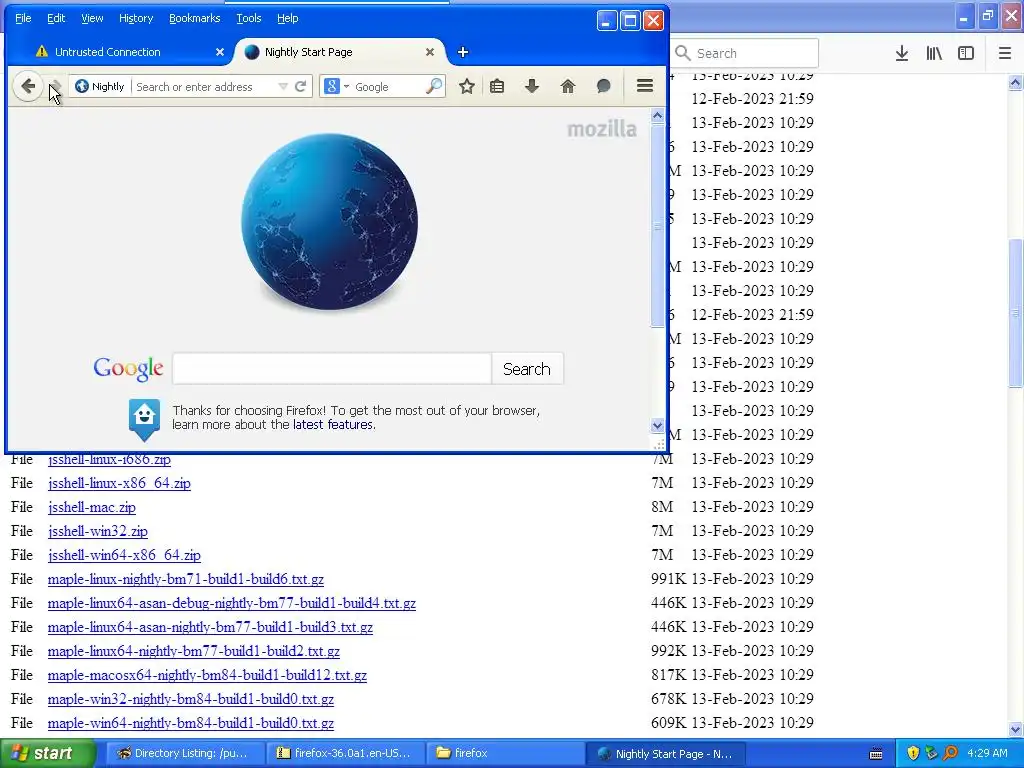Viewport: 1024px width, 768px height.
Task: Open maple-linux64-asan-nightly-bm77-build1-build3.txt.gz link
Action: coord(210,628)
